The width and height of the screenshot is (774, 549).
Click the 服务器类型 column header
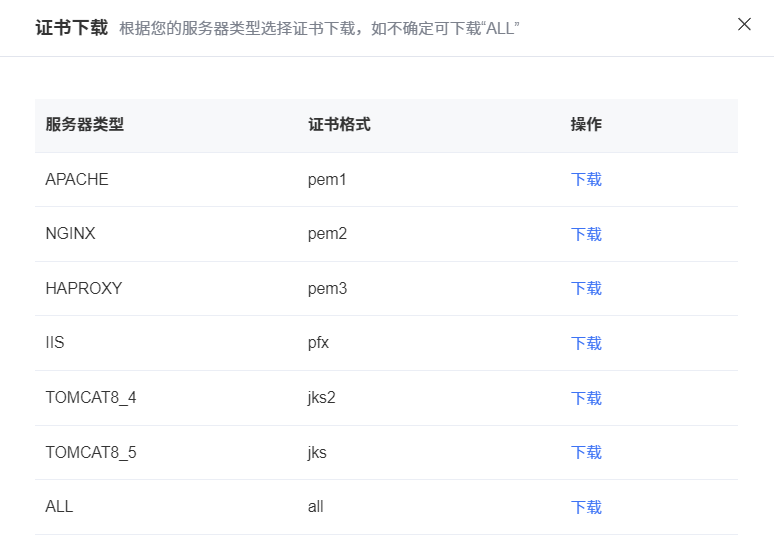click(x=85, y=125)
